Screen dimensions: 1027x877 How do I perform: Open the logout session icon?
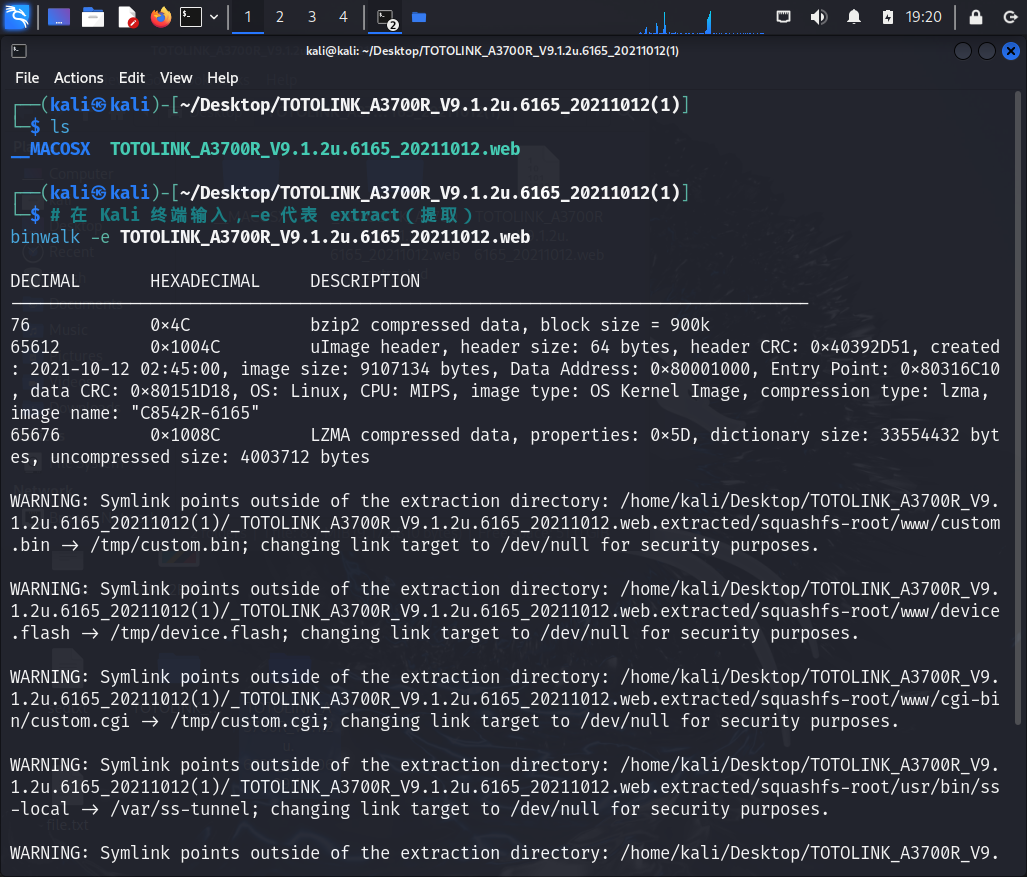pyautogui.click(x=1010, y=17)
